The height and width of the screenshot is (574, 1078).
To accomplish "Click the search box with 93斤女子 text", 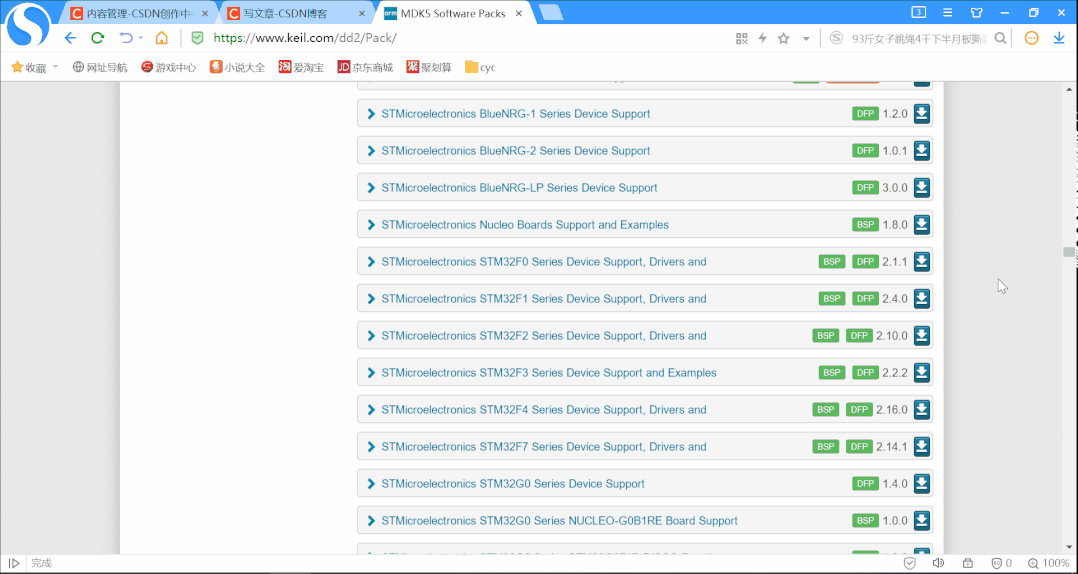I will pyautogui.click(x=918, y=38).
